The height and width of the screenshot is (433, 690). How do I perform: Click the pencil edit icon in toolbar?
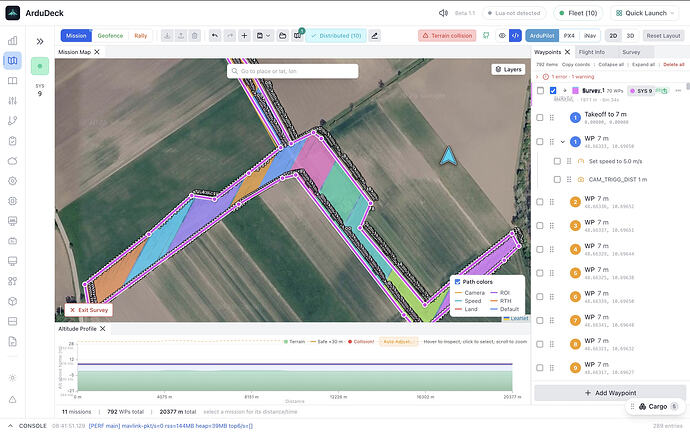(x=374, y=36)
